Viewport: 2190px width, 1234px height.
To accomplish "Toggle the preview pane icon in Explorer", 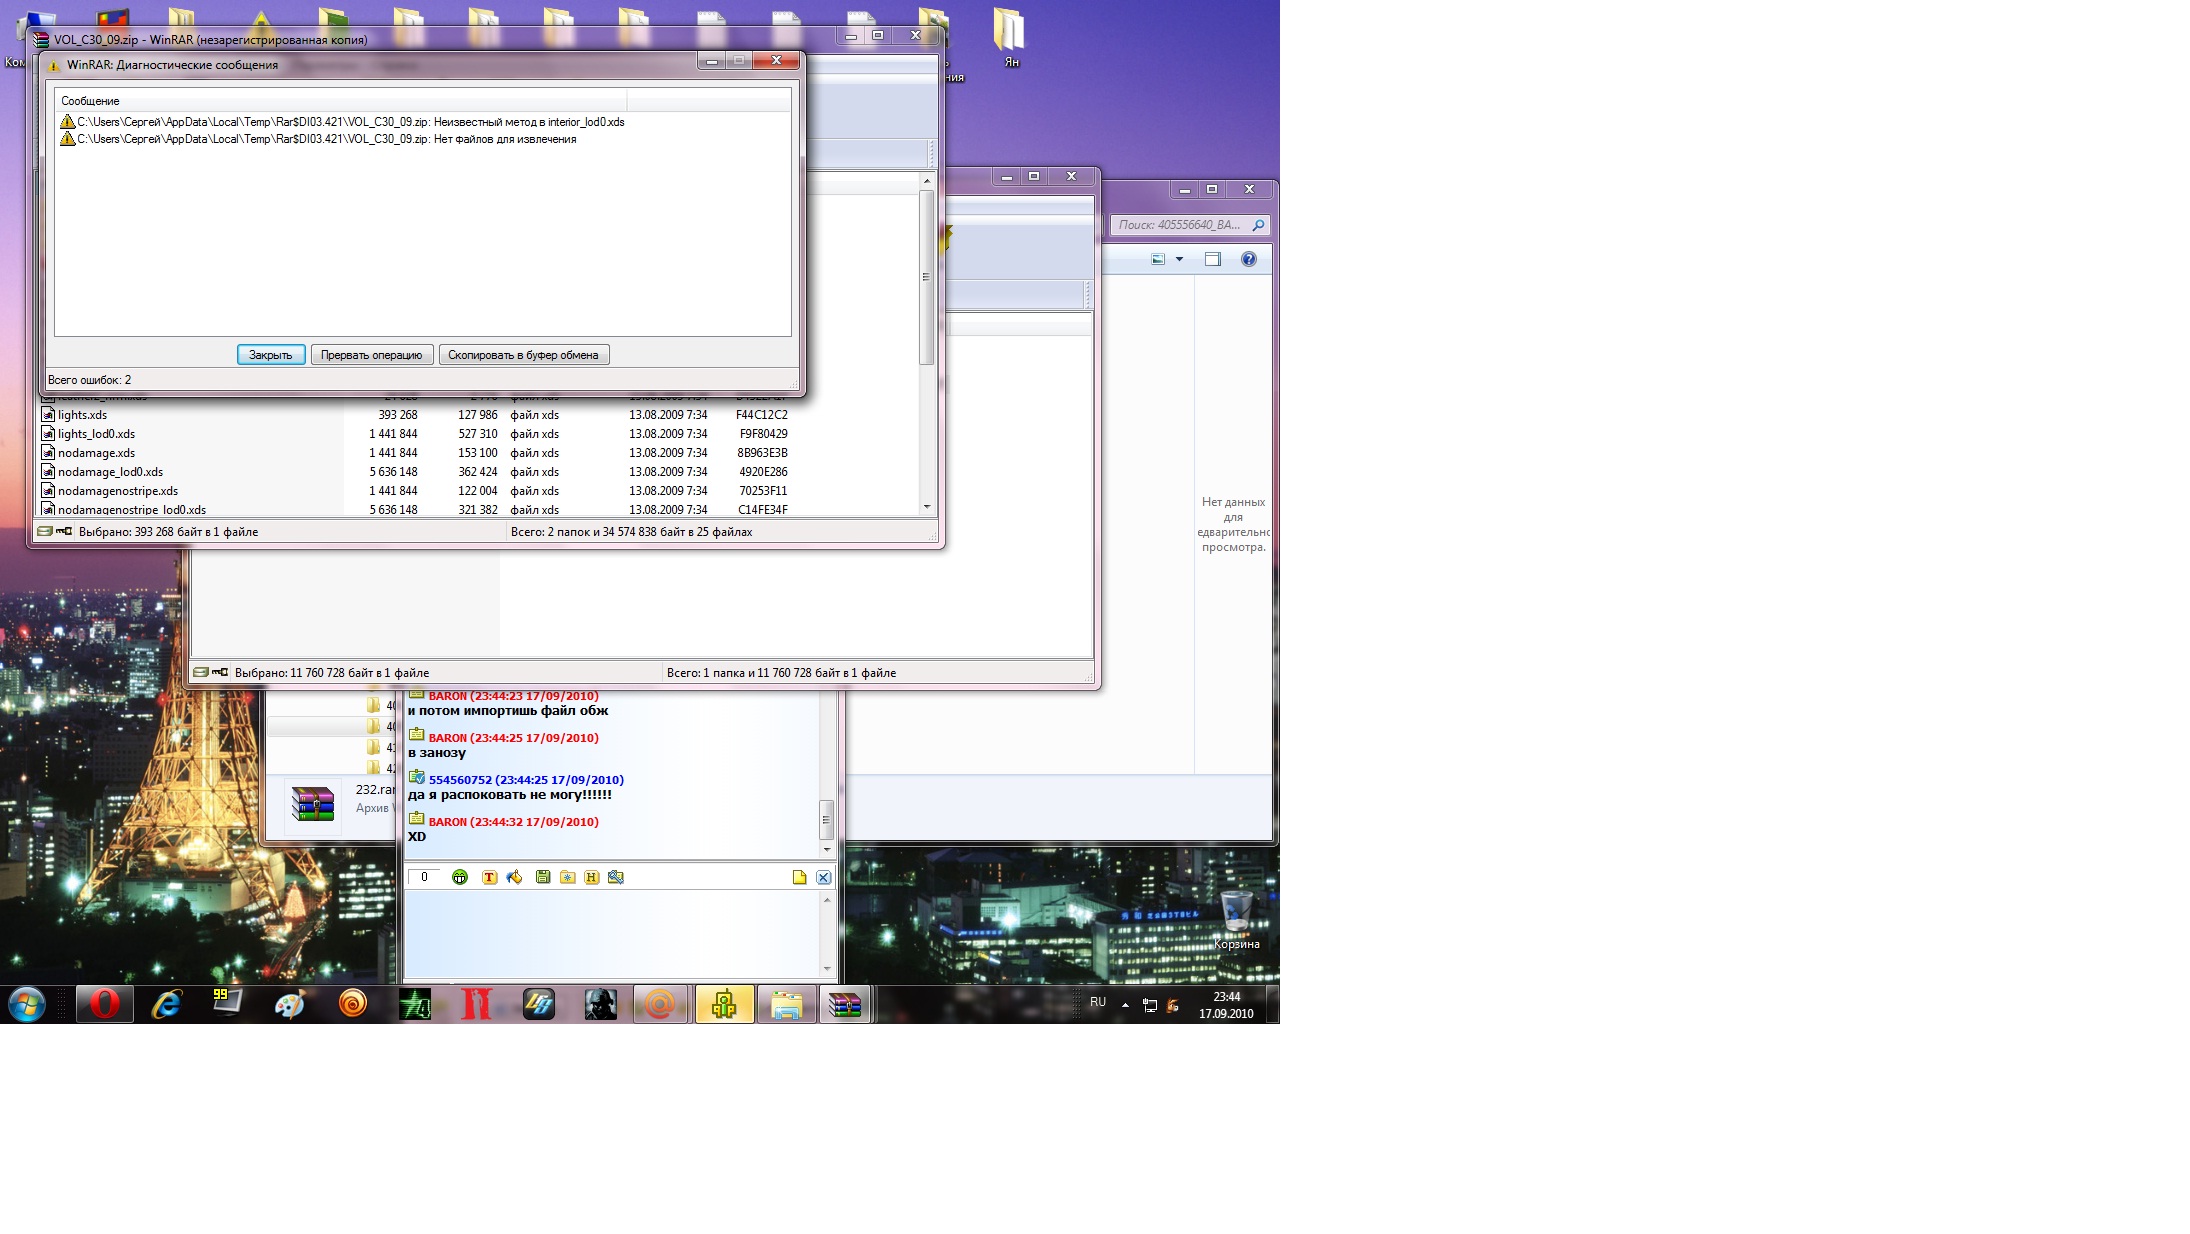I will point(1213,259).
